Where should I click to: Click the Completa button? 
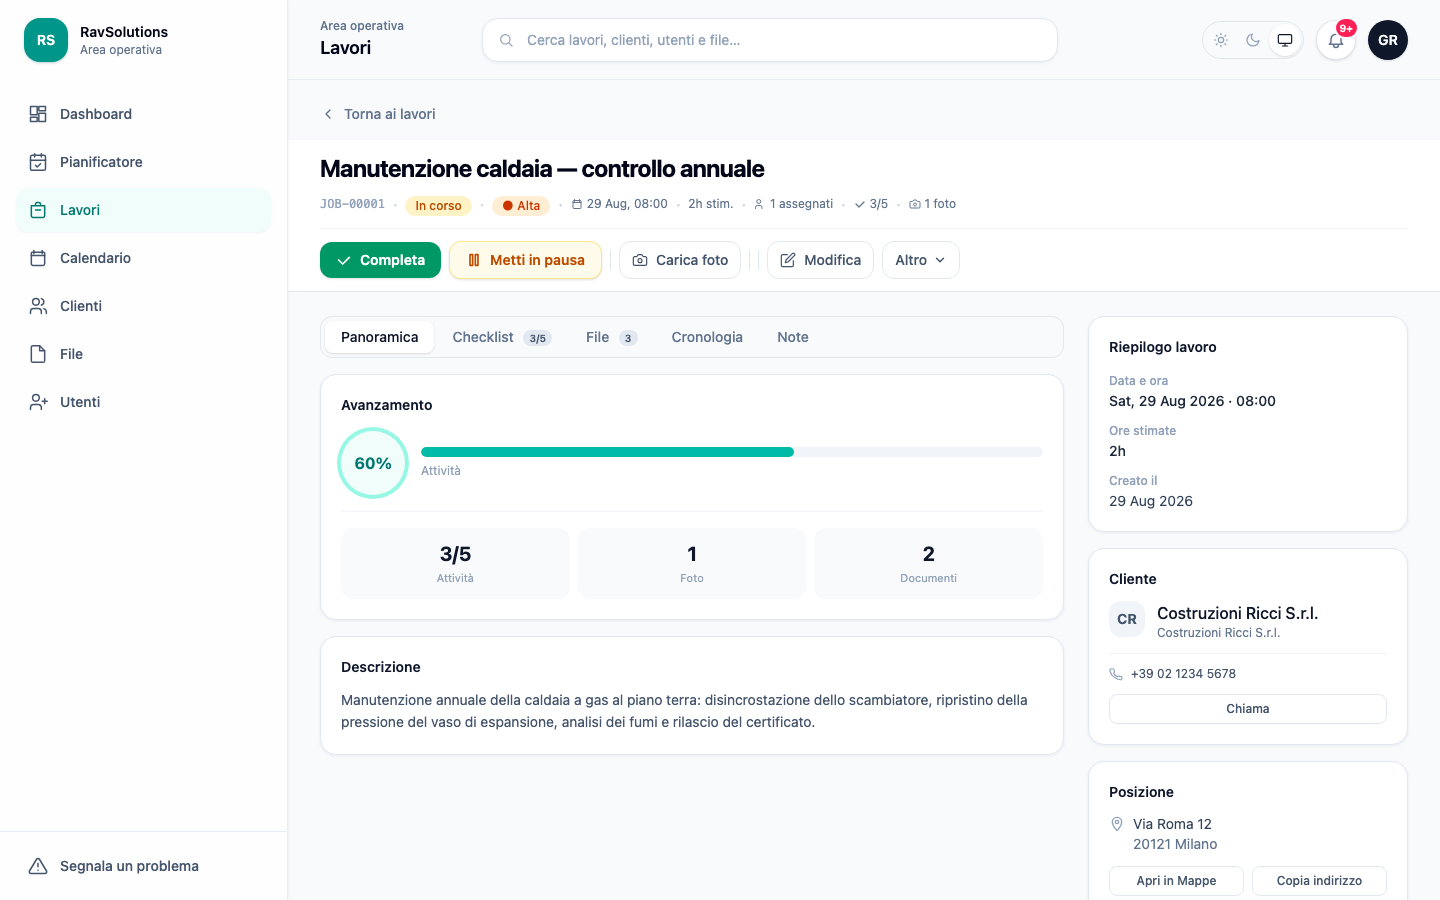coord(380,260)
